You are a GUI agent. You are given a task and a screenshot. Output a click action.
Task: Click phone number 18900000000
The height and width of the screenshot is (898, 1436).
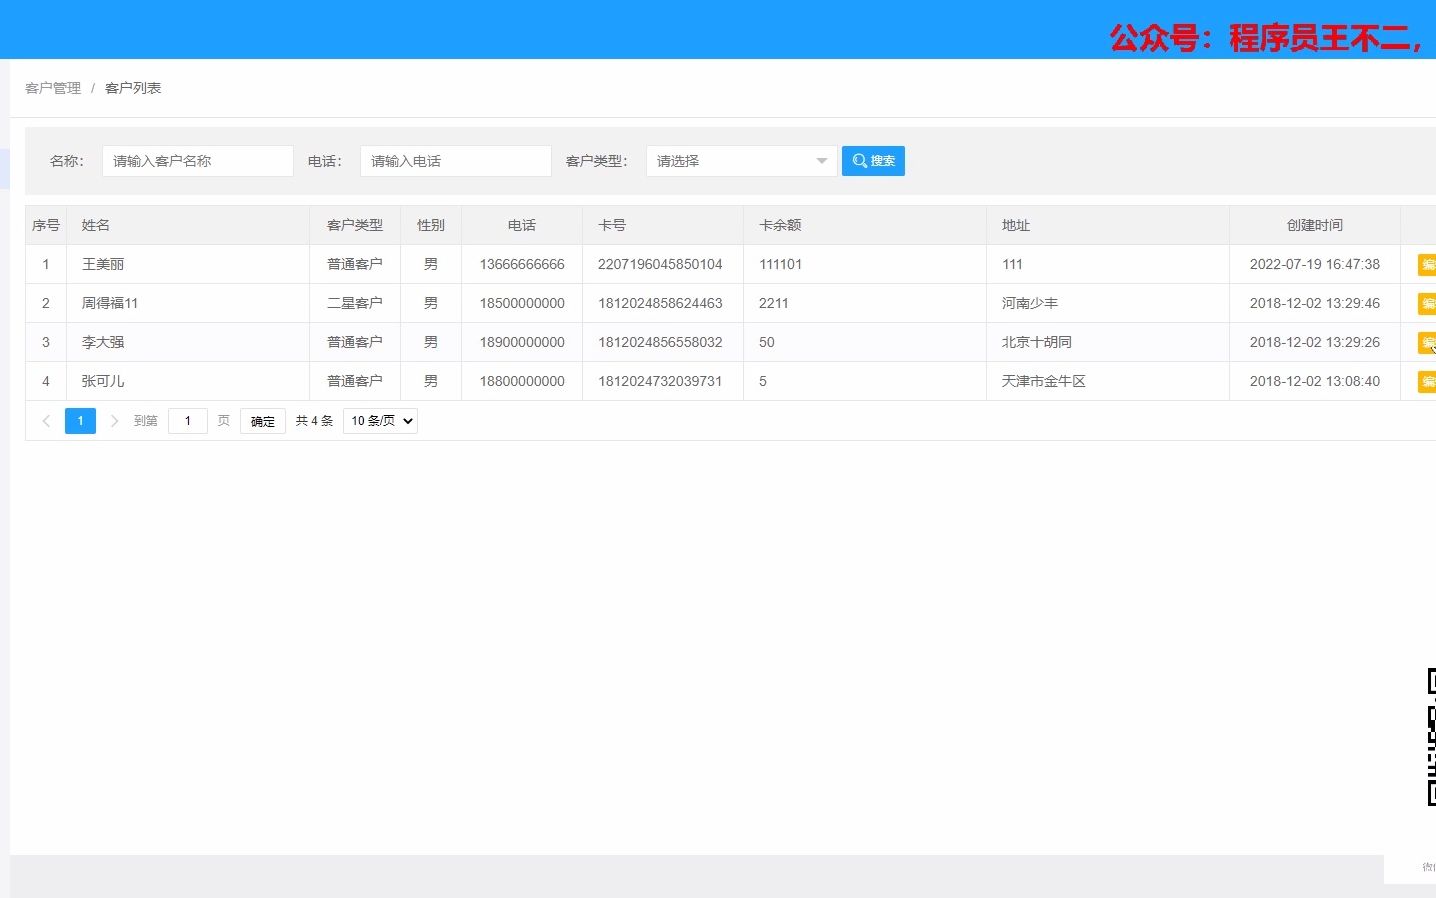(522, 342)
